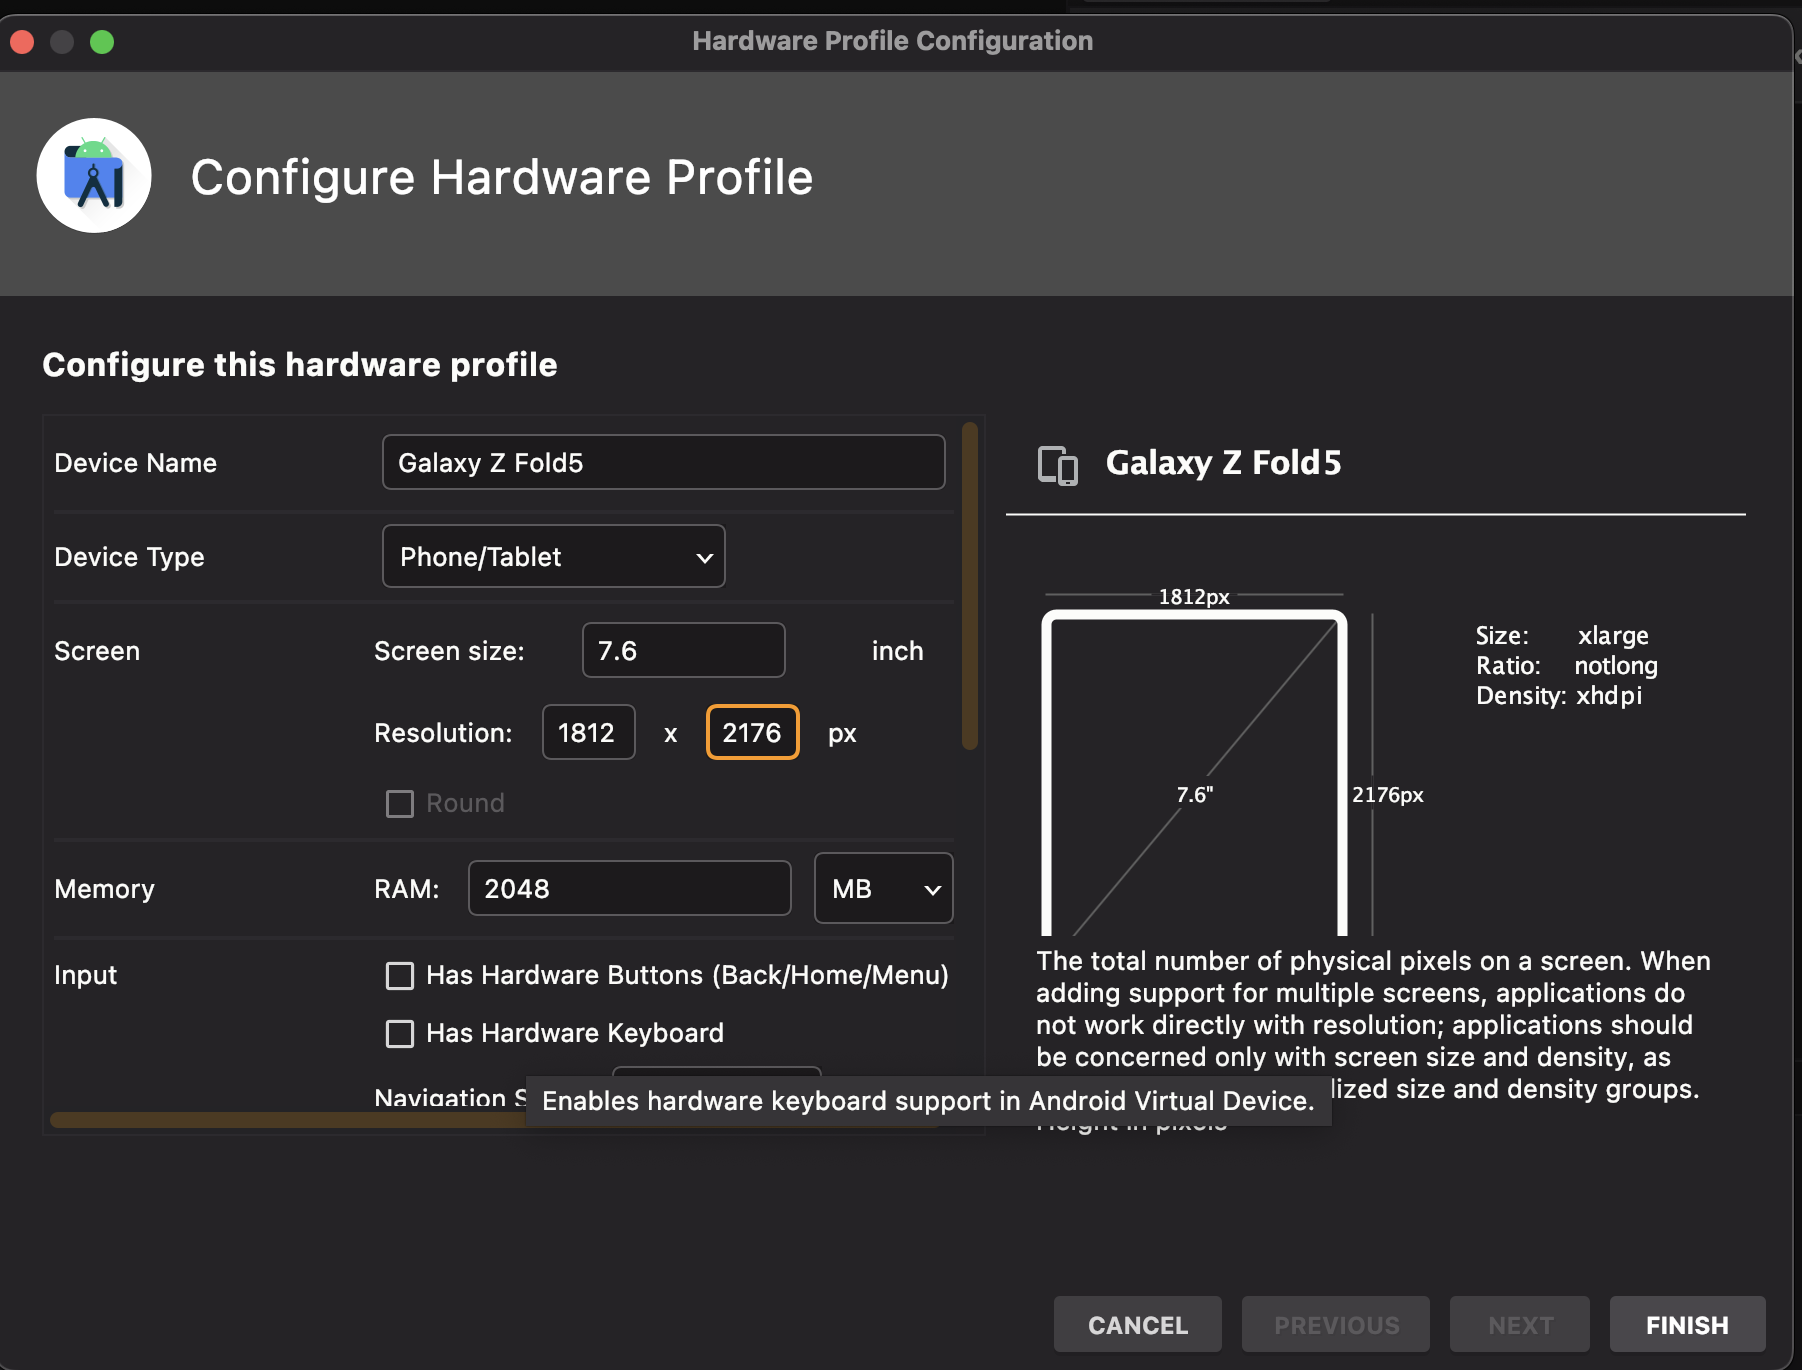Click the device screen preview diagram
Image resolution: width=1802 pixels, height=1370 pixels.
(x=1195, y=772)
